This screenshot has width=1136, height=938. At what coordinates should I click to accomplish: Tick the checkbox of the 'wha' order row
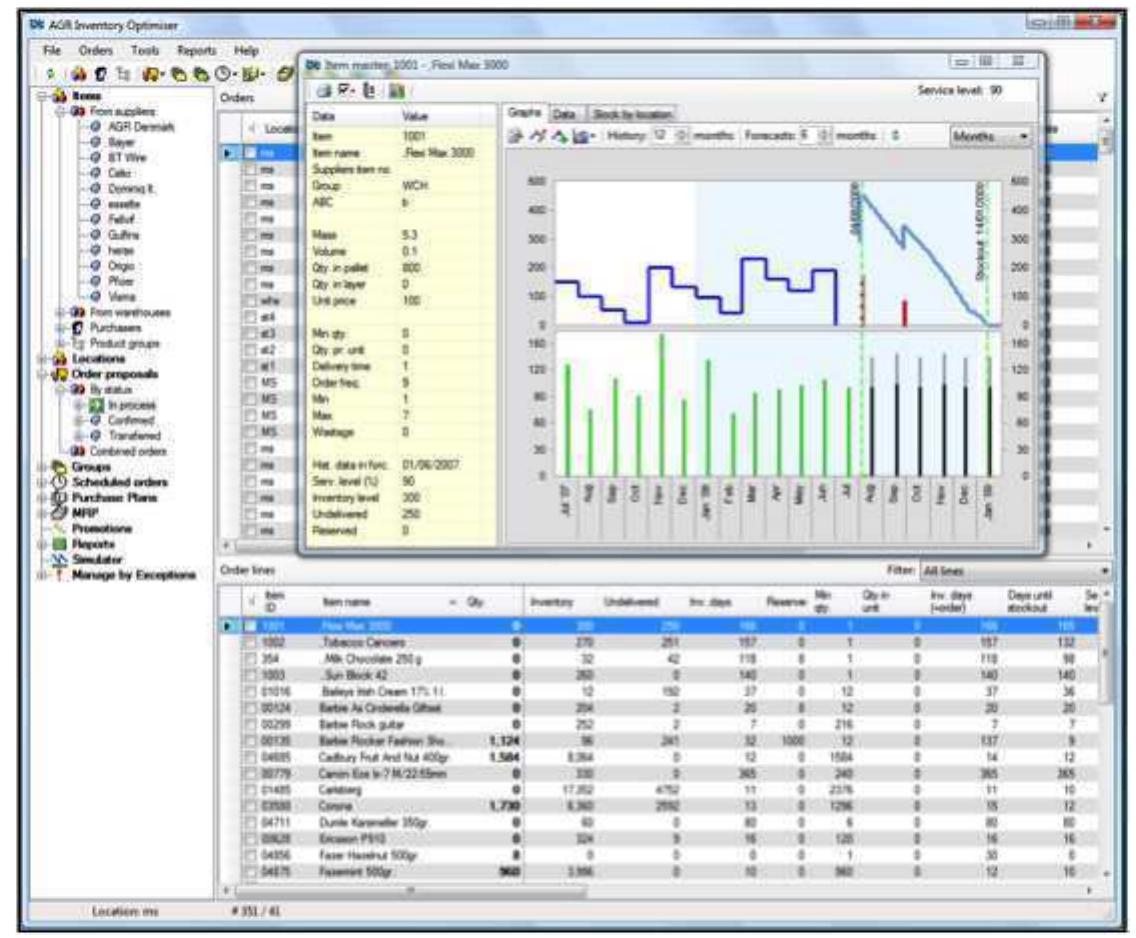click(x=250, y=301)
